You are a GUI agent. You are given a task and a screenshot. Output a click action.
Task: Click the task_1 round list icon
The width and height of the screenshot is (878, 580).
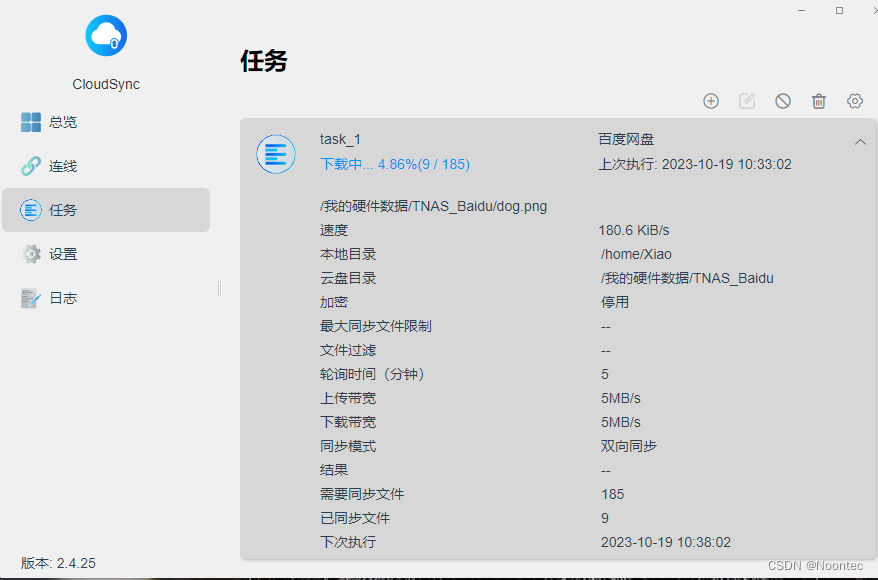[276, 154]
